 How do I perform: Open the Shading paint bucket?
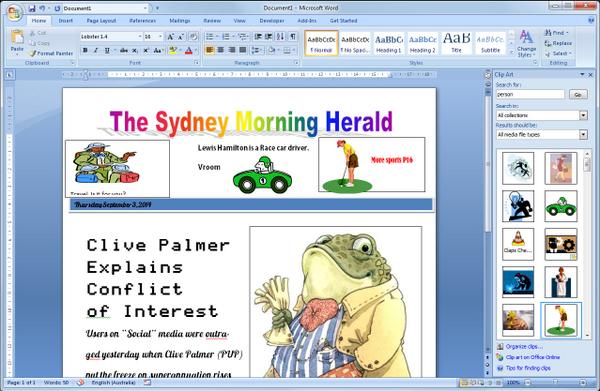click(x=271, y=50)
